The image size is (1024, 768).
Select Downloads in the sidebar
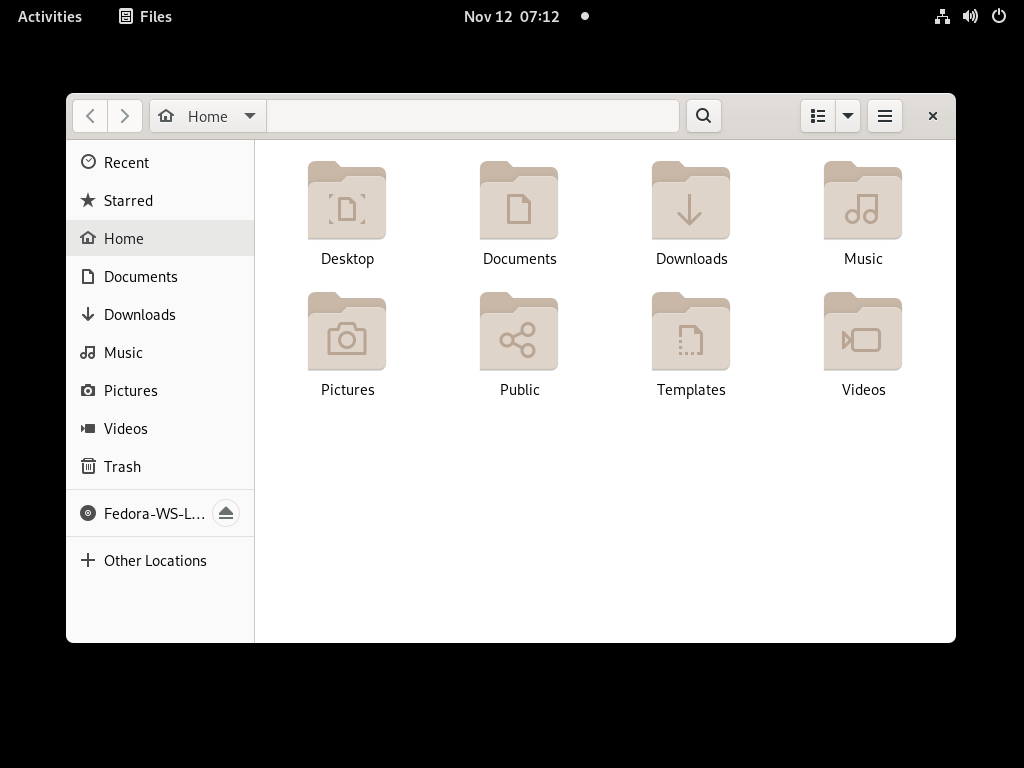coord(160,314)
